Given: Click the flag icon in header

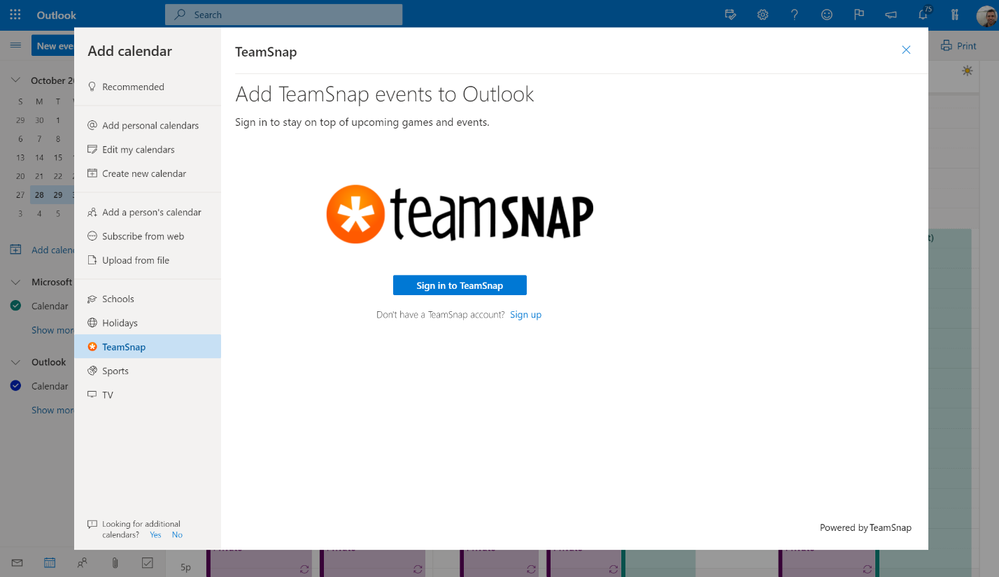Looking at the screenshot, I should (859, 15).
